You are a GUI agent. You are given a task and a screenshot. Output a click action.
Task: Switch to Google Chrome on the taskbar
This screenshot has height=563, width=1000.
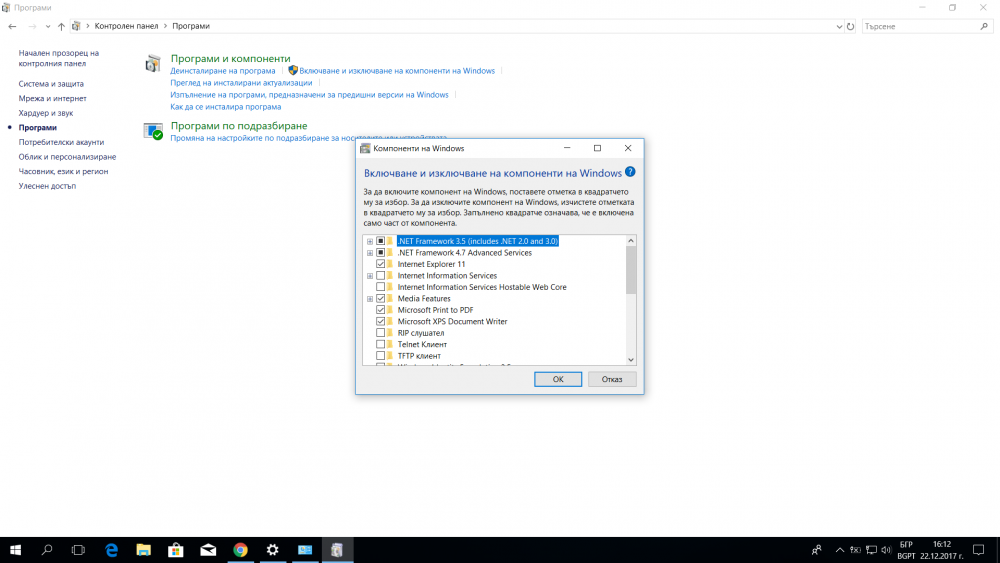tap(240, 550)
